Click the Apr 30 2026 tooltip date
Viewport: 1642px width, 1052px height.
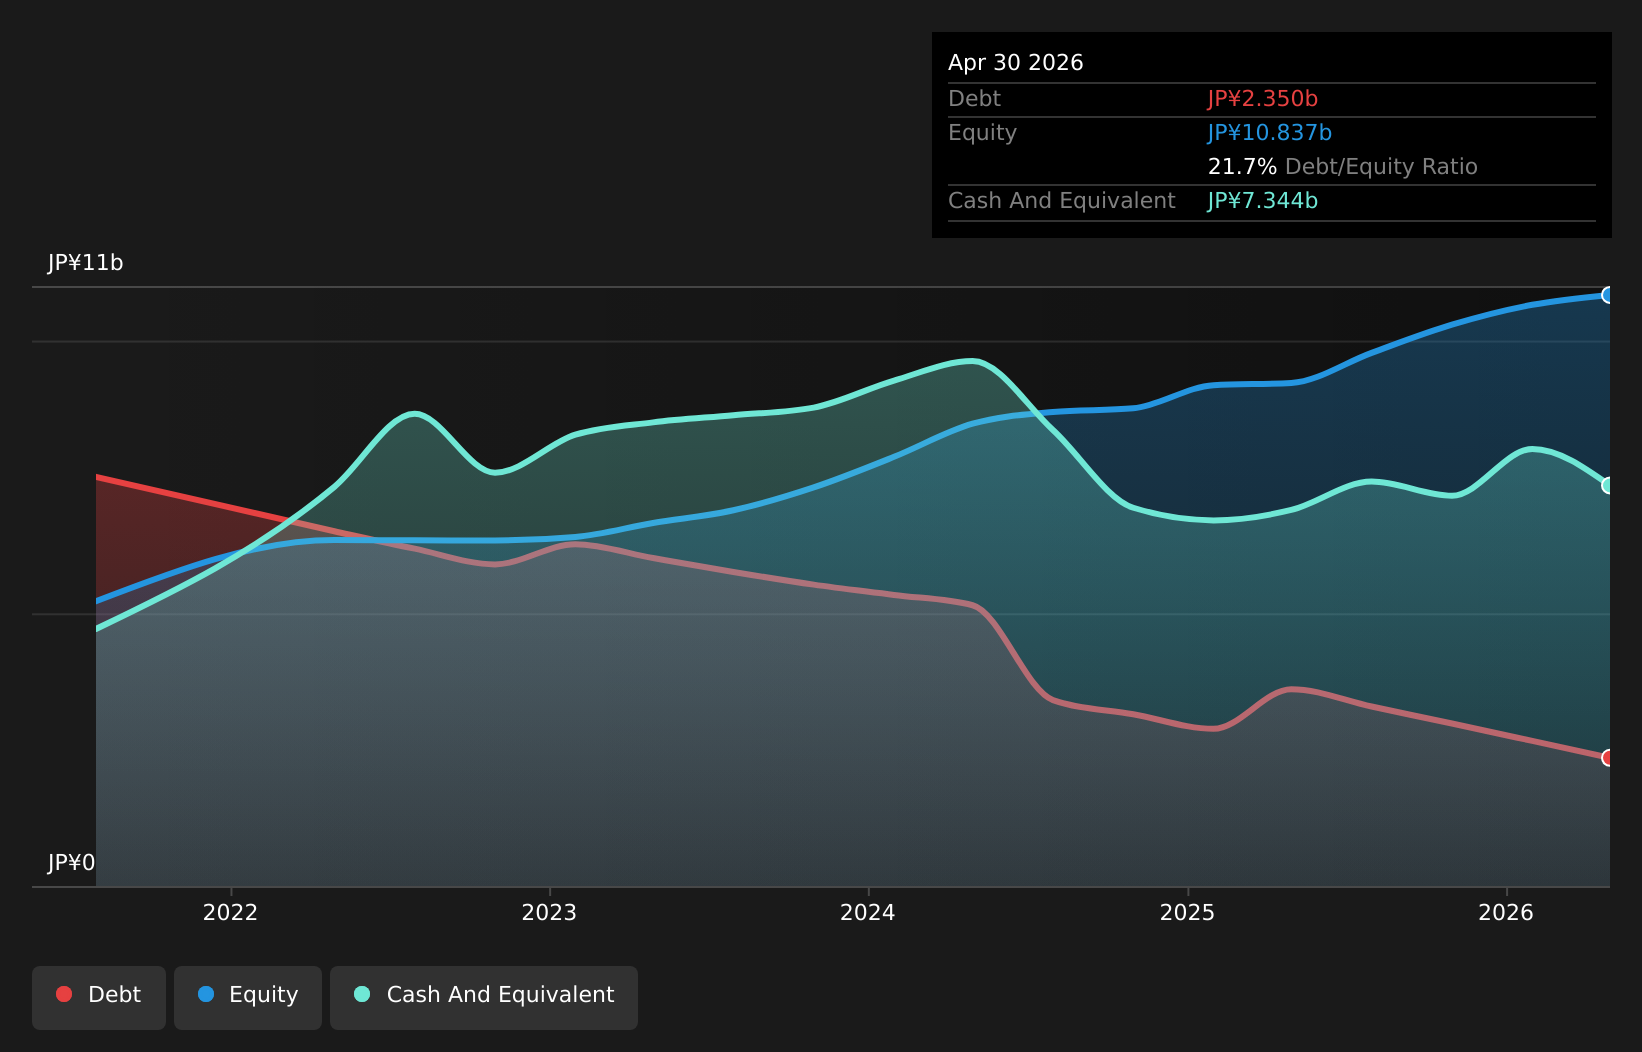click(1016, 63)
